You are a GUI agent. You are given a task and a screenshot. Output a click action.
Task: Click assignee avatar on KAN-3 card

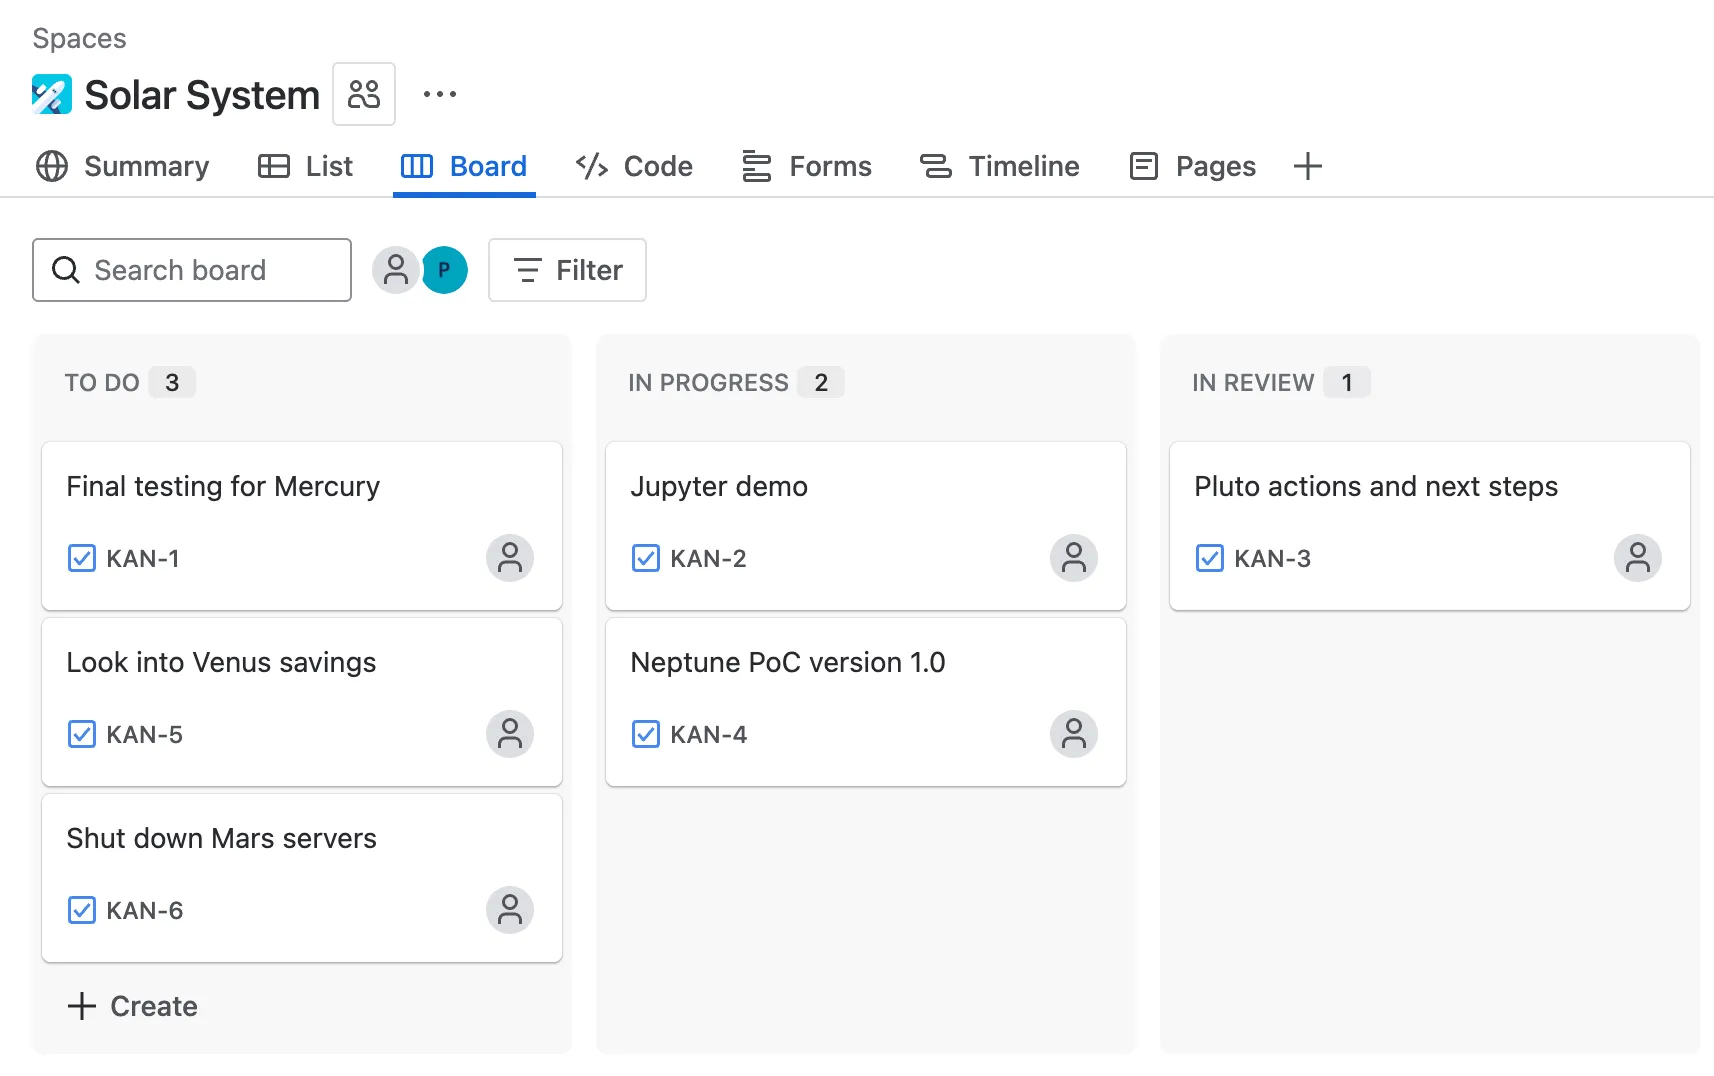point(1637,558)
